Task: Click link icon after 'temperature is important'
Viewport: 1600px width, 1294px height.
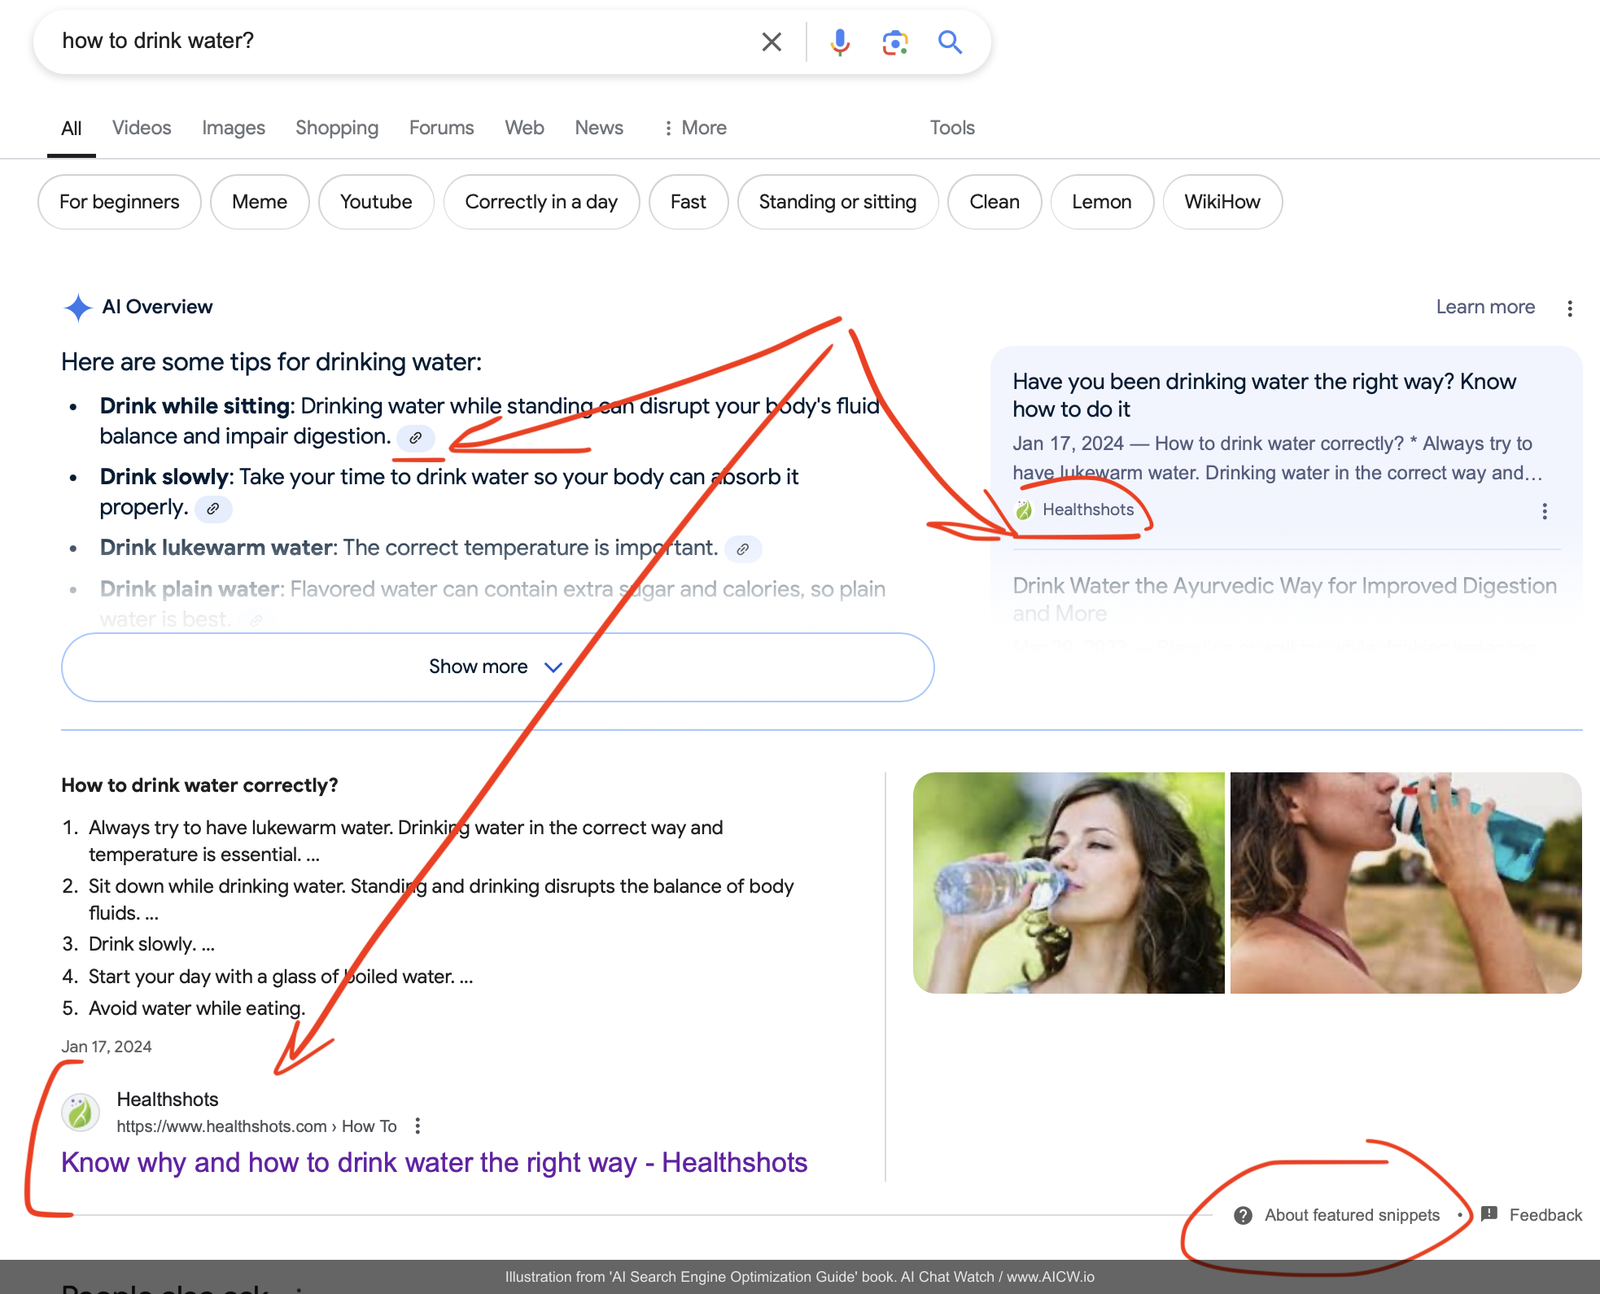Action: pyautogui.click(x=742, y=549)
